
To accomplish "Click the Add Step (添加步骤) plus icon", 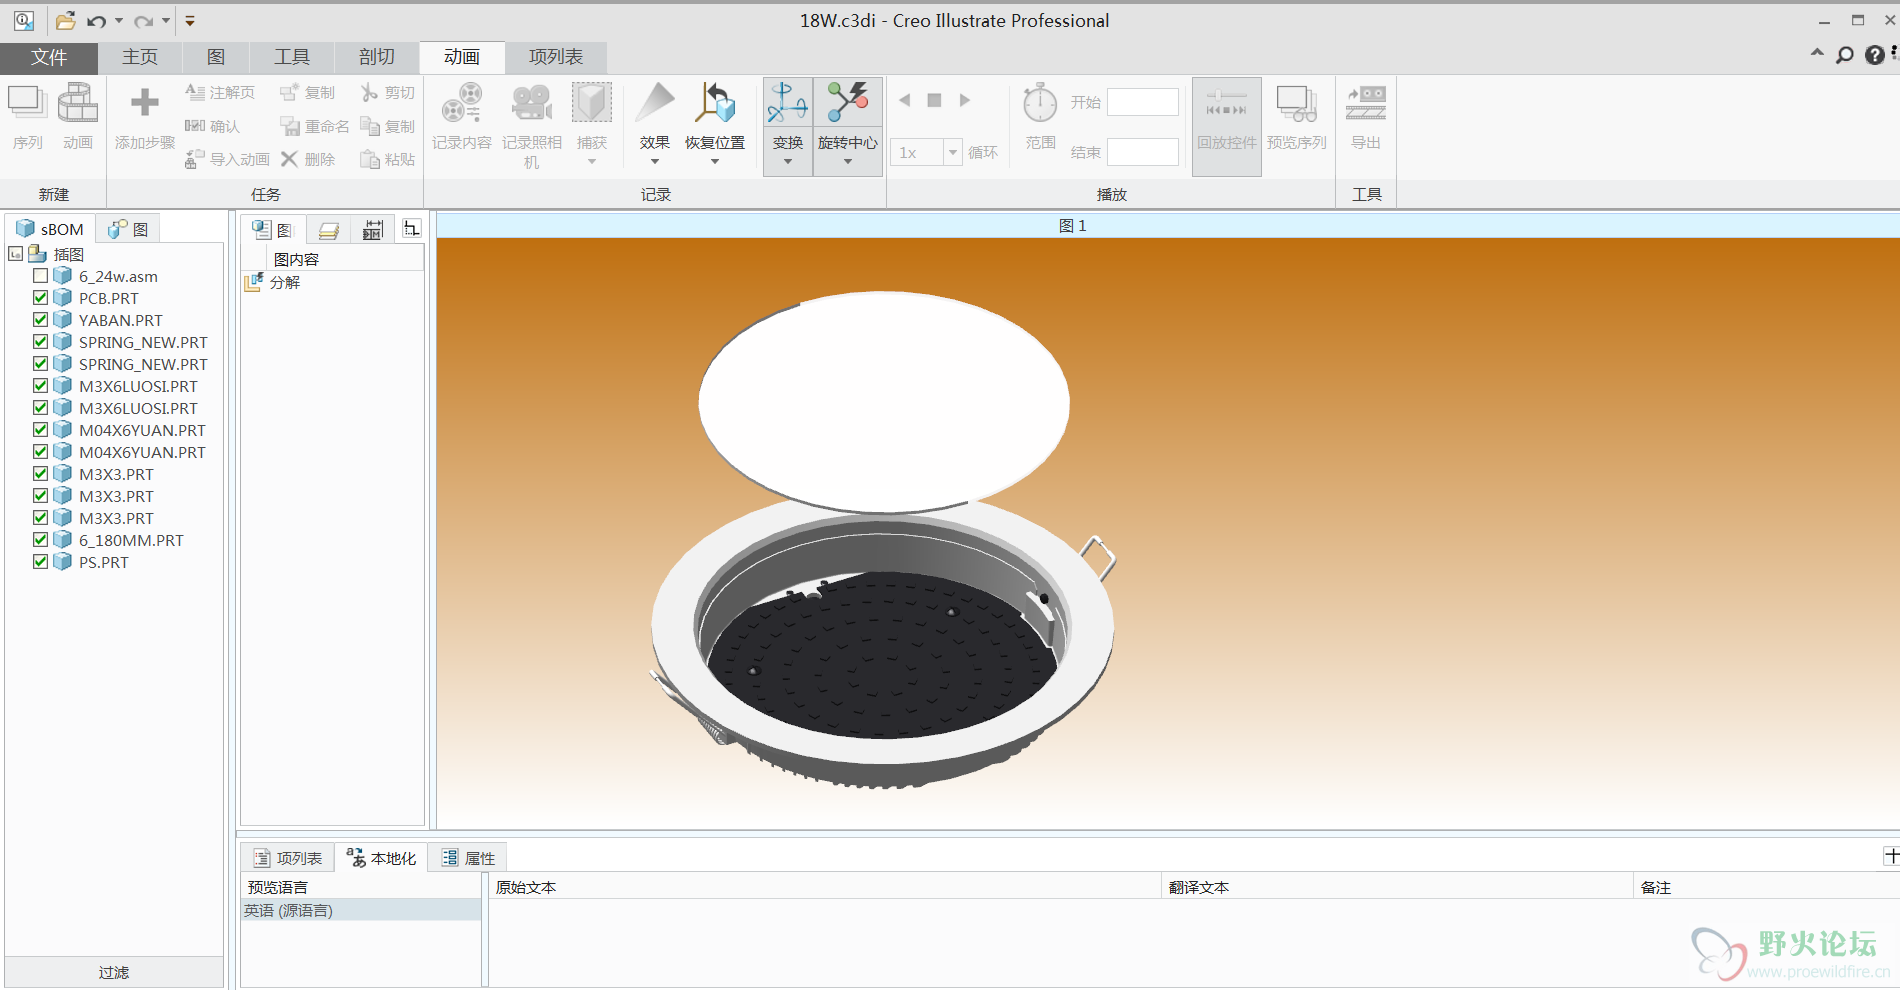I will tap(144, 103).
